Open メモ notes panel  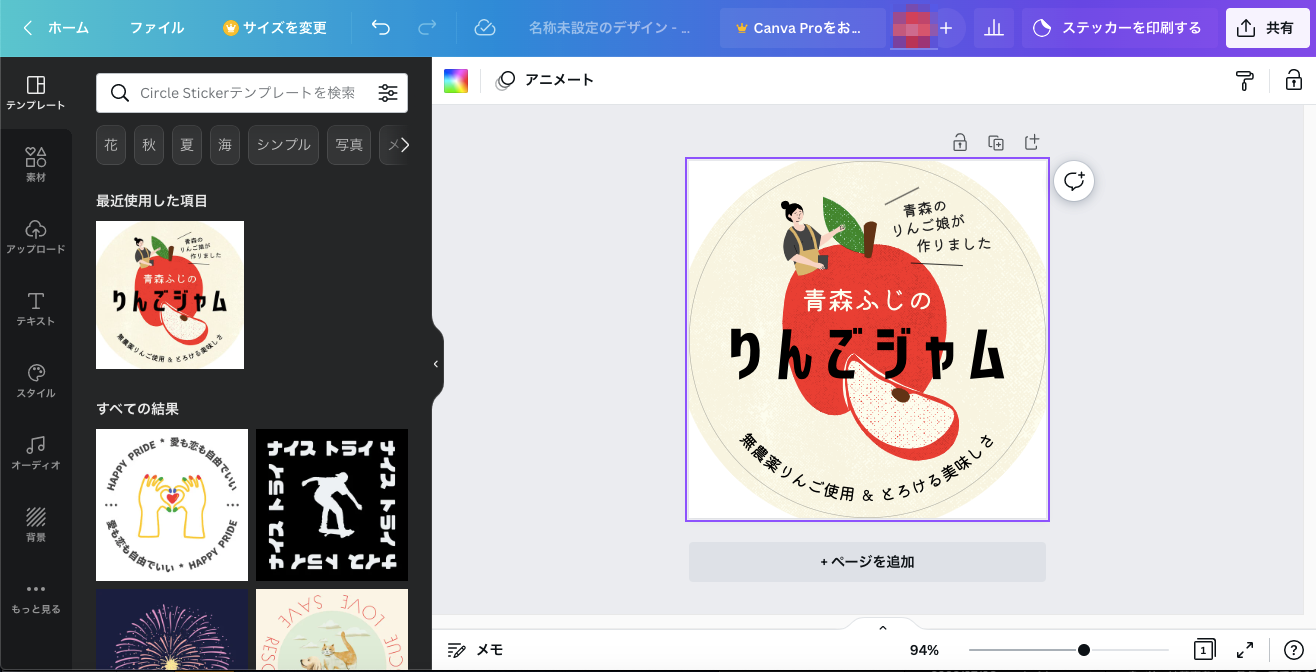[x=476, y=650]
